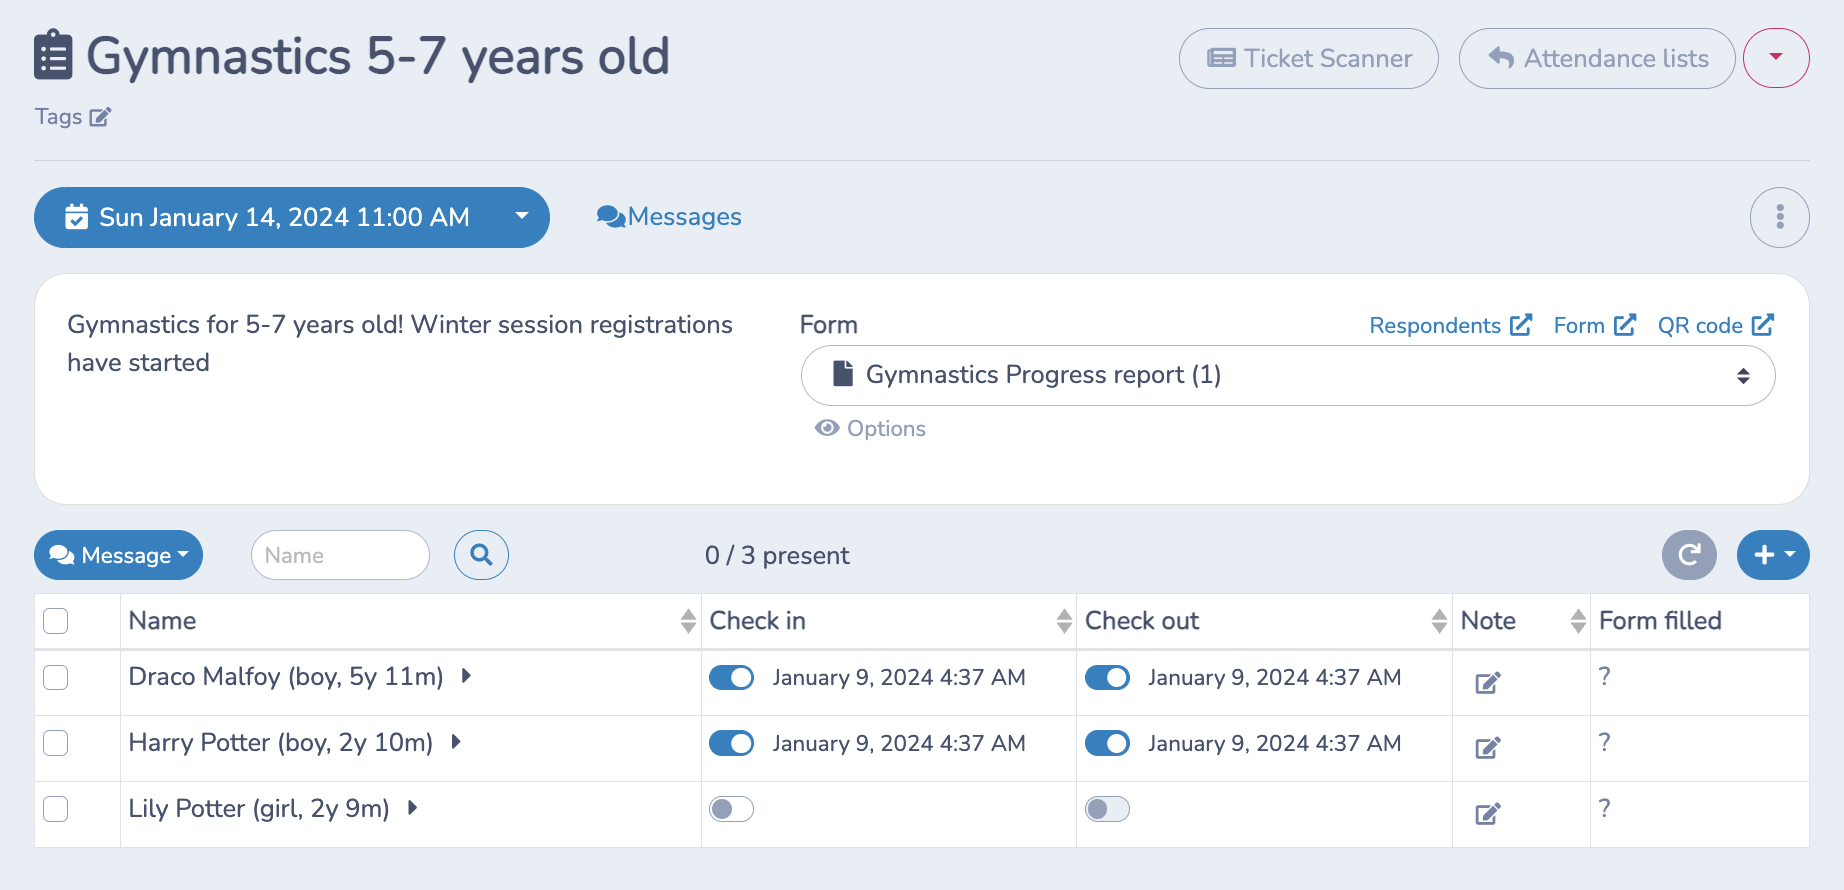
Task: Edit note for Draco Malfoy
Action: [x=1488, y=683]
